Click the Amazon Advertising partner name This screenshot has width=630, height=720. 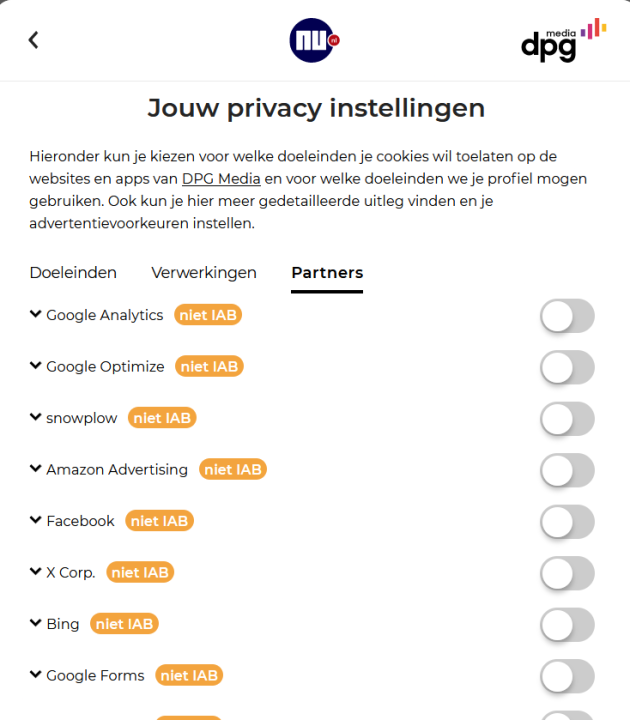click(117, 469)
